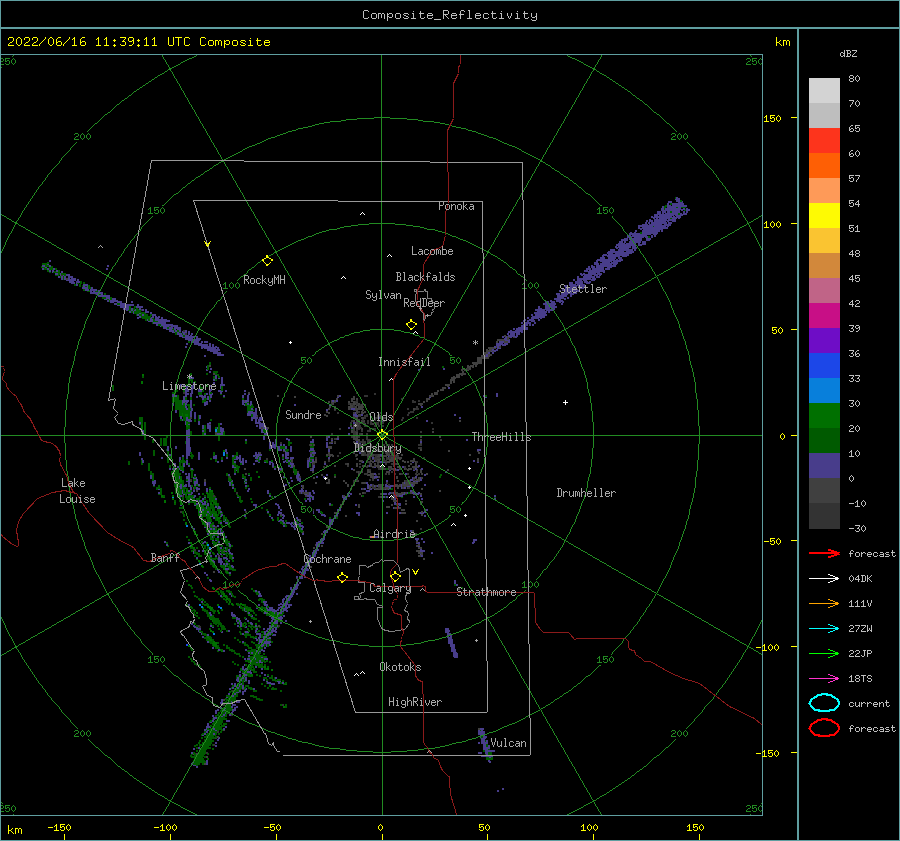
Task: Click the 150 tick on bottom axis
Action: [695, 827]
